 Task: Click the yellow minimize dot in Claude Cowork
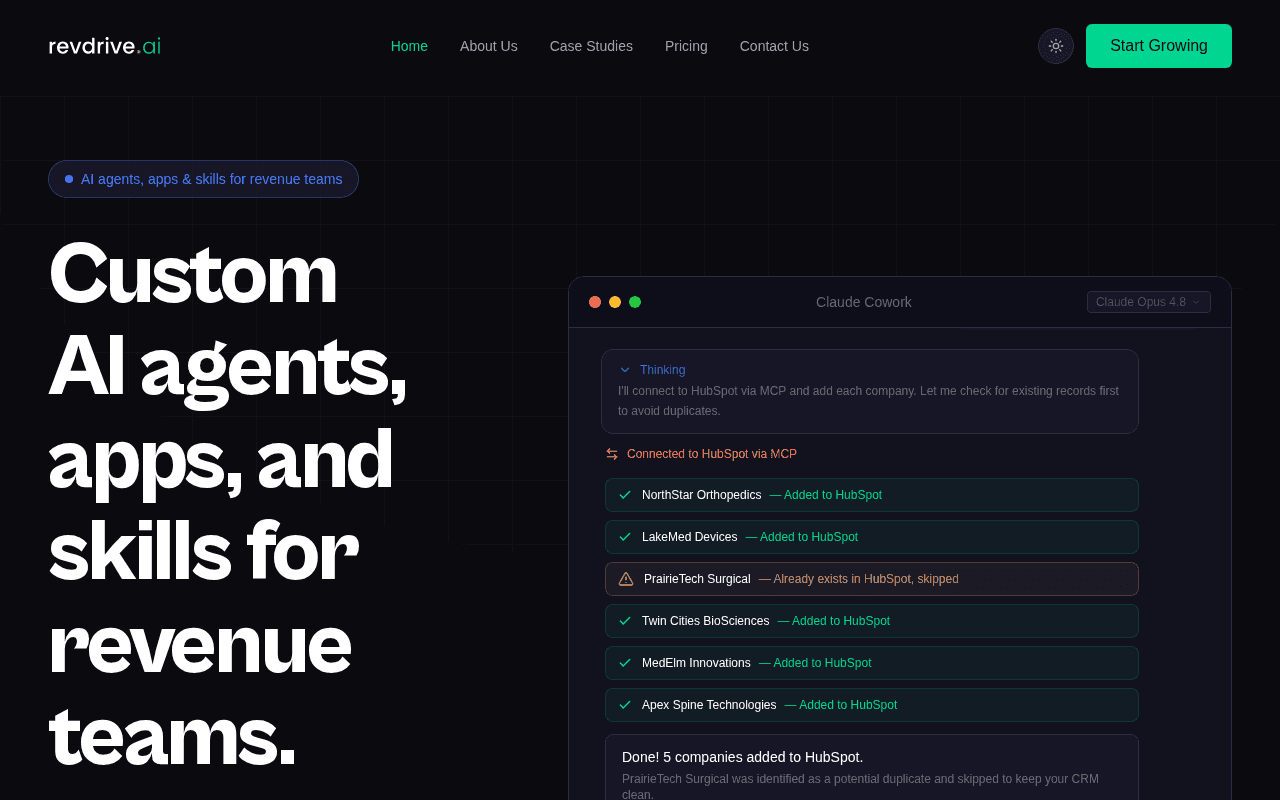click(615, 302)
